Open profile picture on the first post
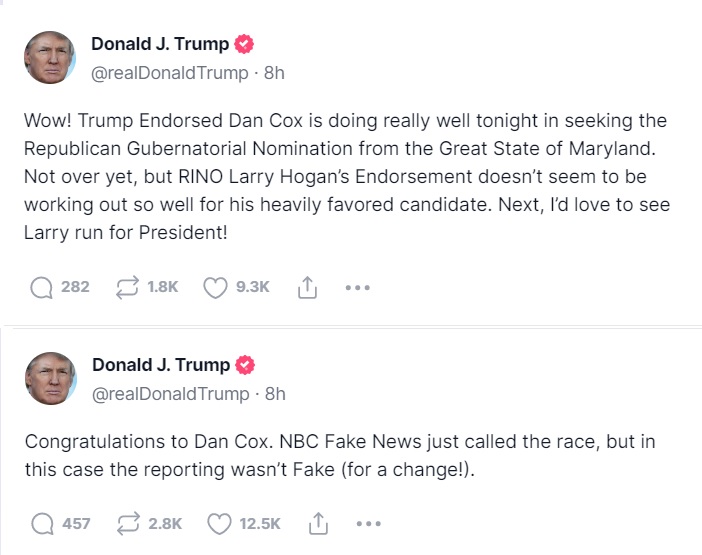The image size is (702, 555). tap(50, 57)
